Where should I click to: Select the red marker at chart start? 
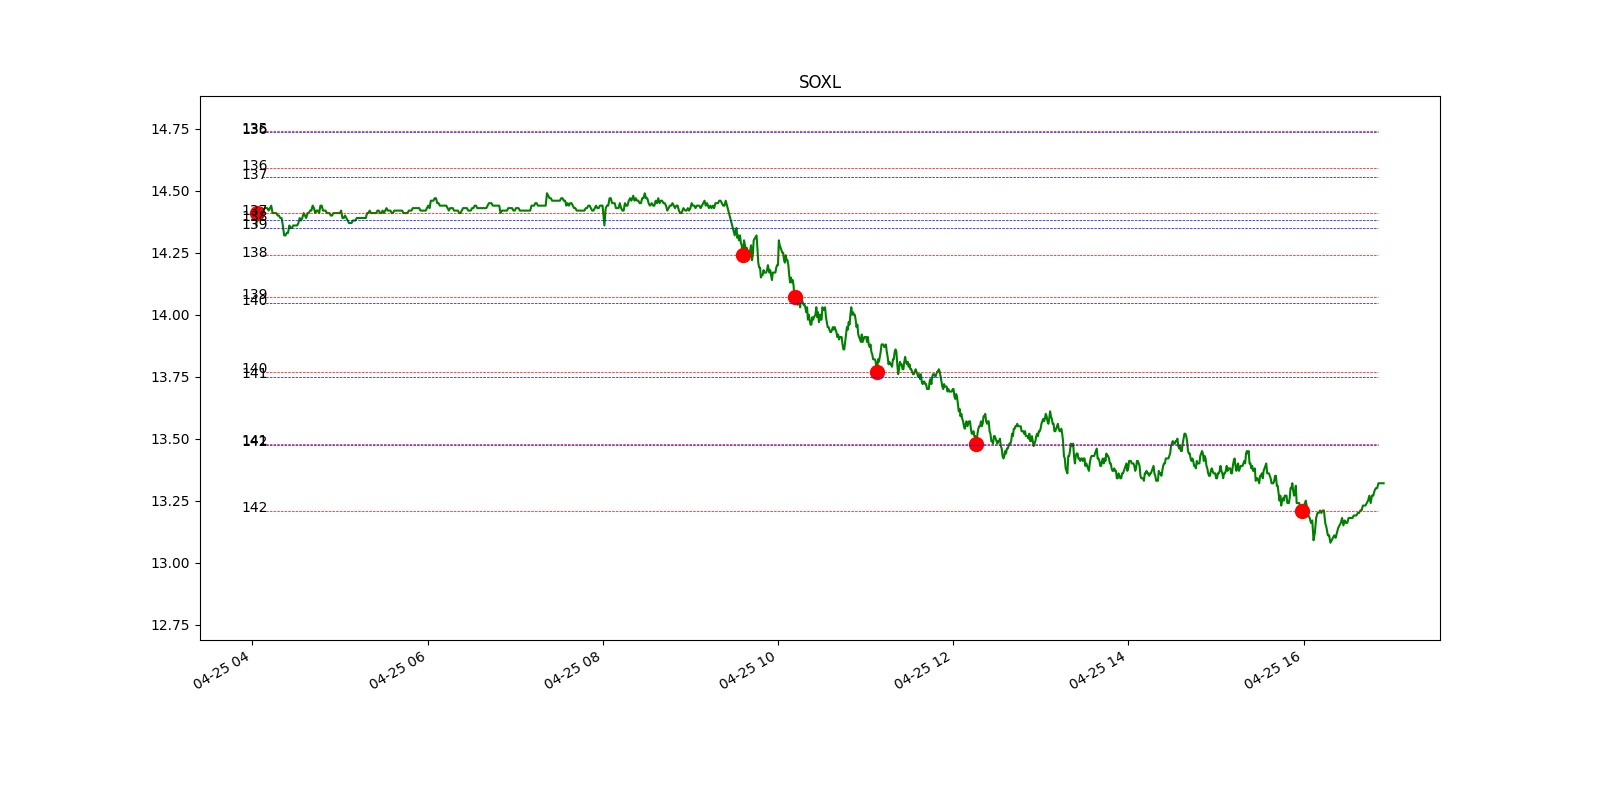tap(257, 213)
